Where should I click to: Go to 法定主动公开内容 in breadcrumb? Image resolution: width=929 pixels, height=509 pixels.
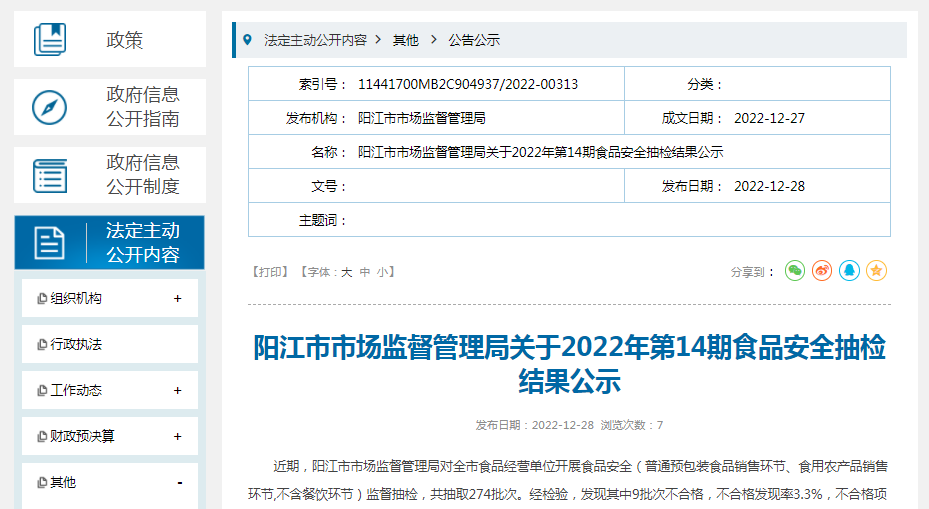point(315,40)
